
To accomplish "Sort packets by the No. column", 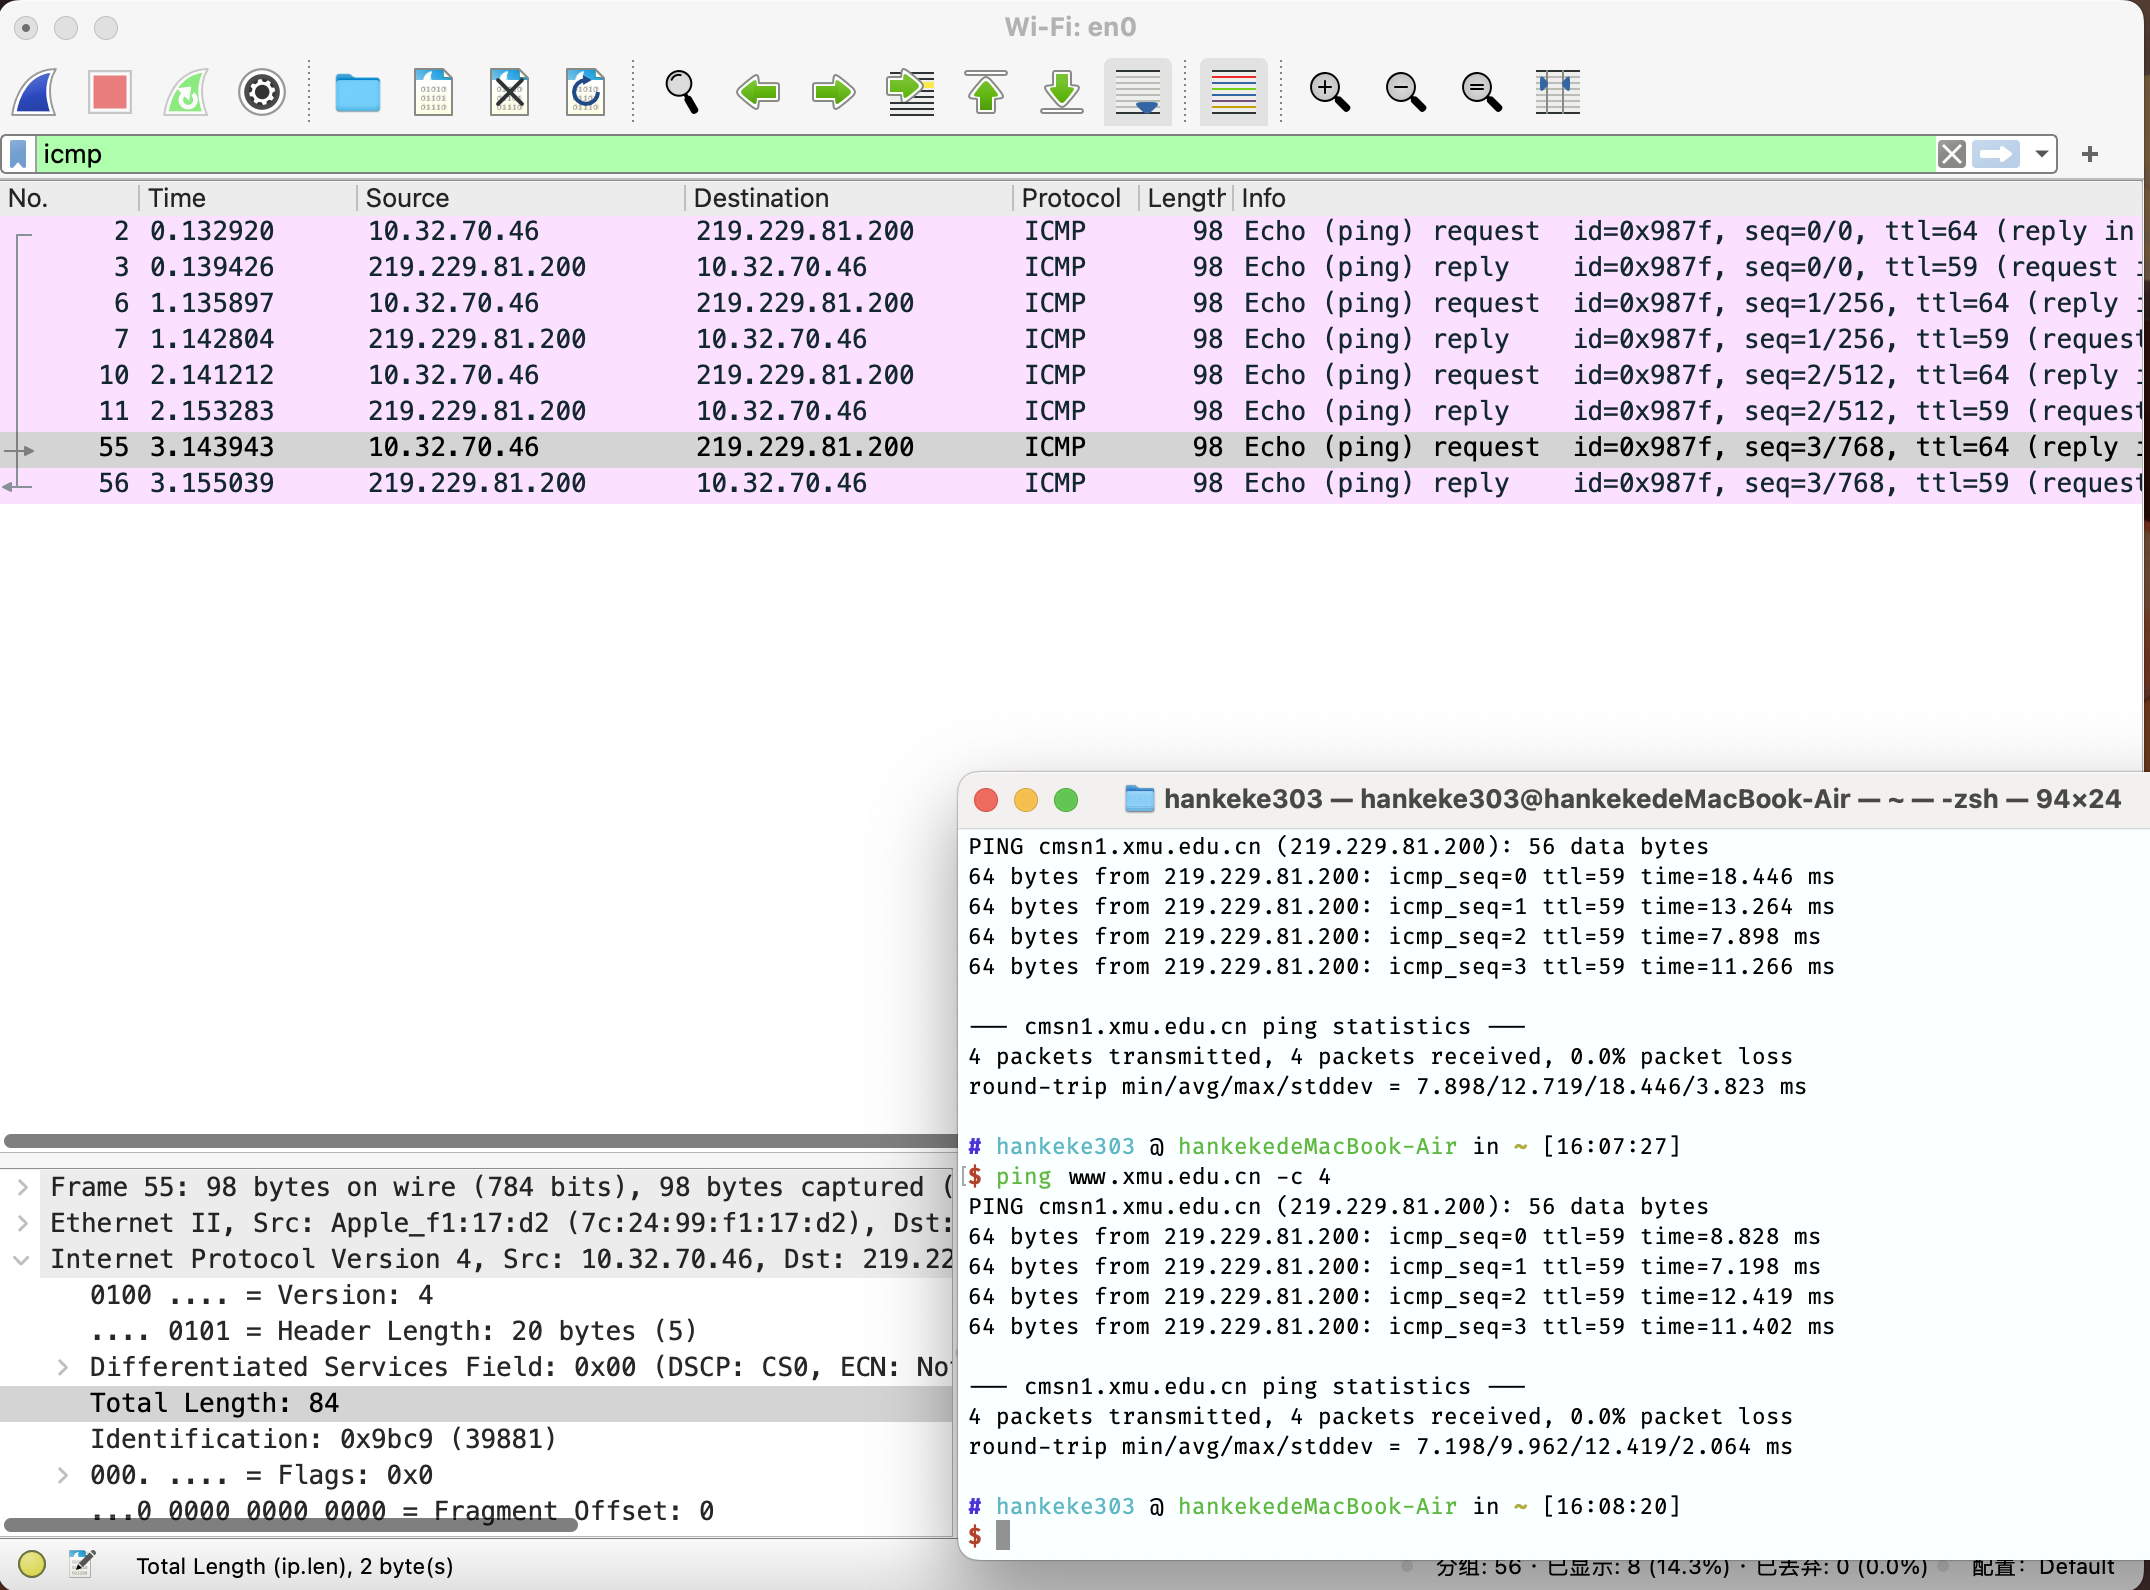I will 70,198.
